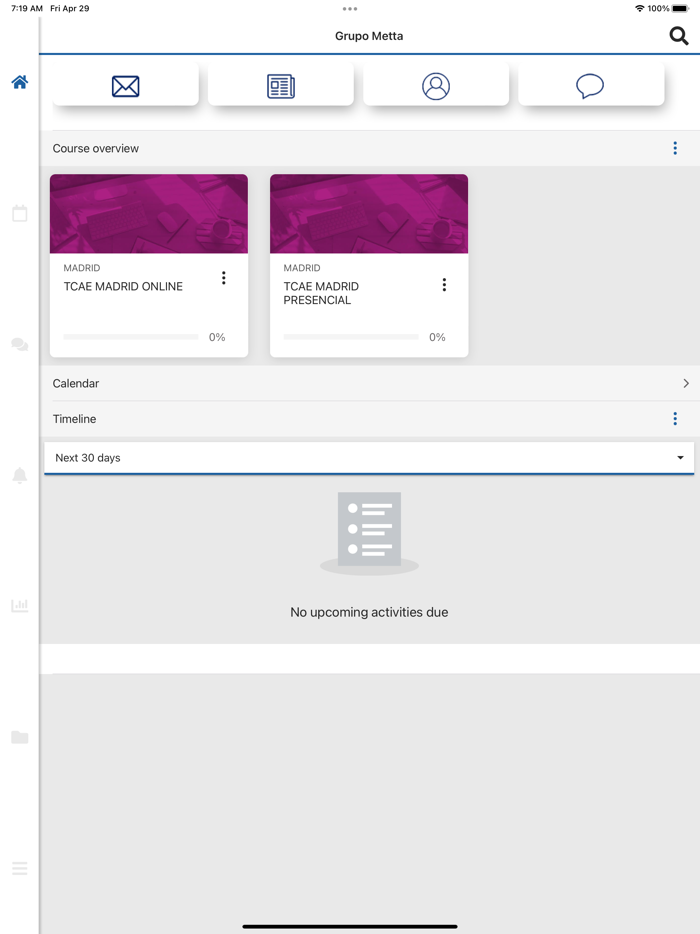The width and height of the screenshot is (700, 934).
Task: Open the search magnifier icon
Action: point(679,36)
